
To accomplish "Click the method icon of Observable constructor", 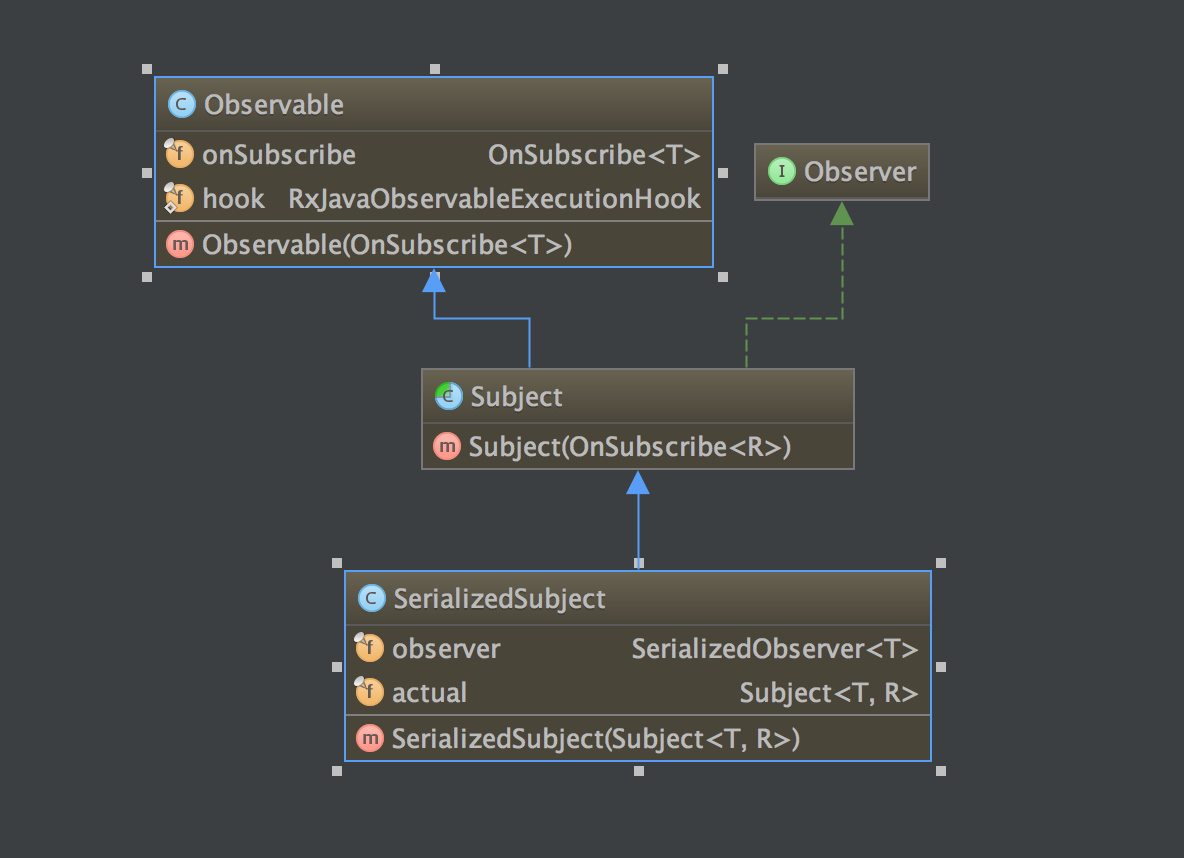I will point(180,244).
